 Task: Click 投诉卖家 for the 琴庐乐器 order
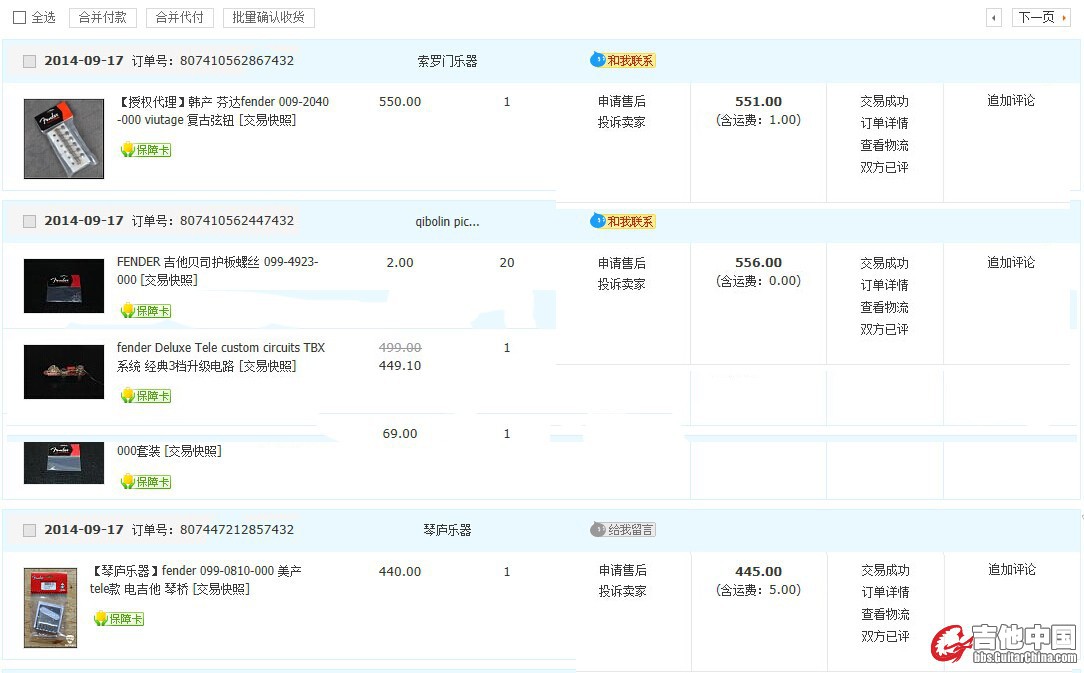(x=622, y=591)
